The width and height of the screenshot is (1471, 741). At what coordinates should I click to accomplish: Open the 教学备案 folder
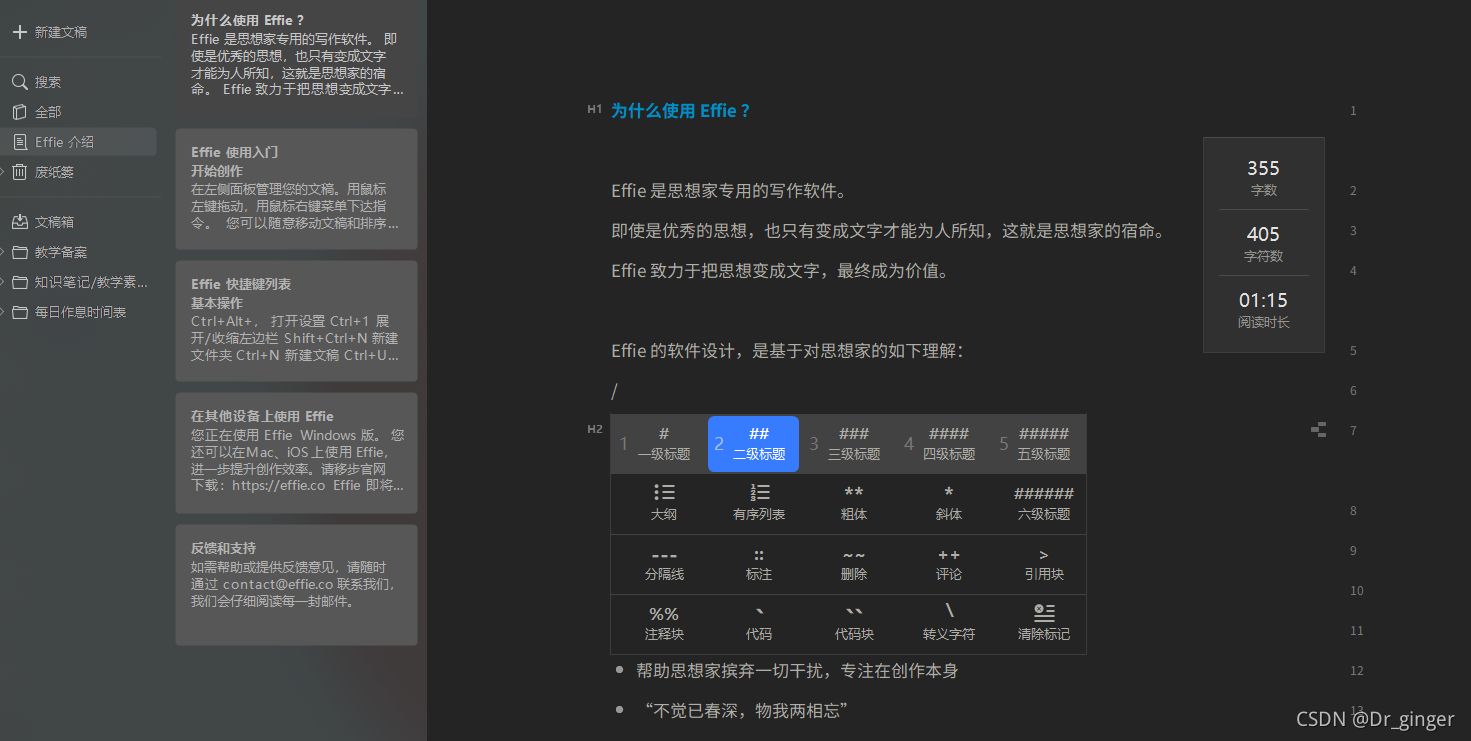coord(49,252)
